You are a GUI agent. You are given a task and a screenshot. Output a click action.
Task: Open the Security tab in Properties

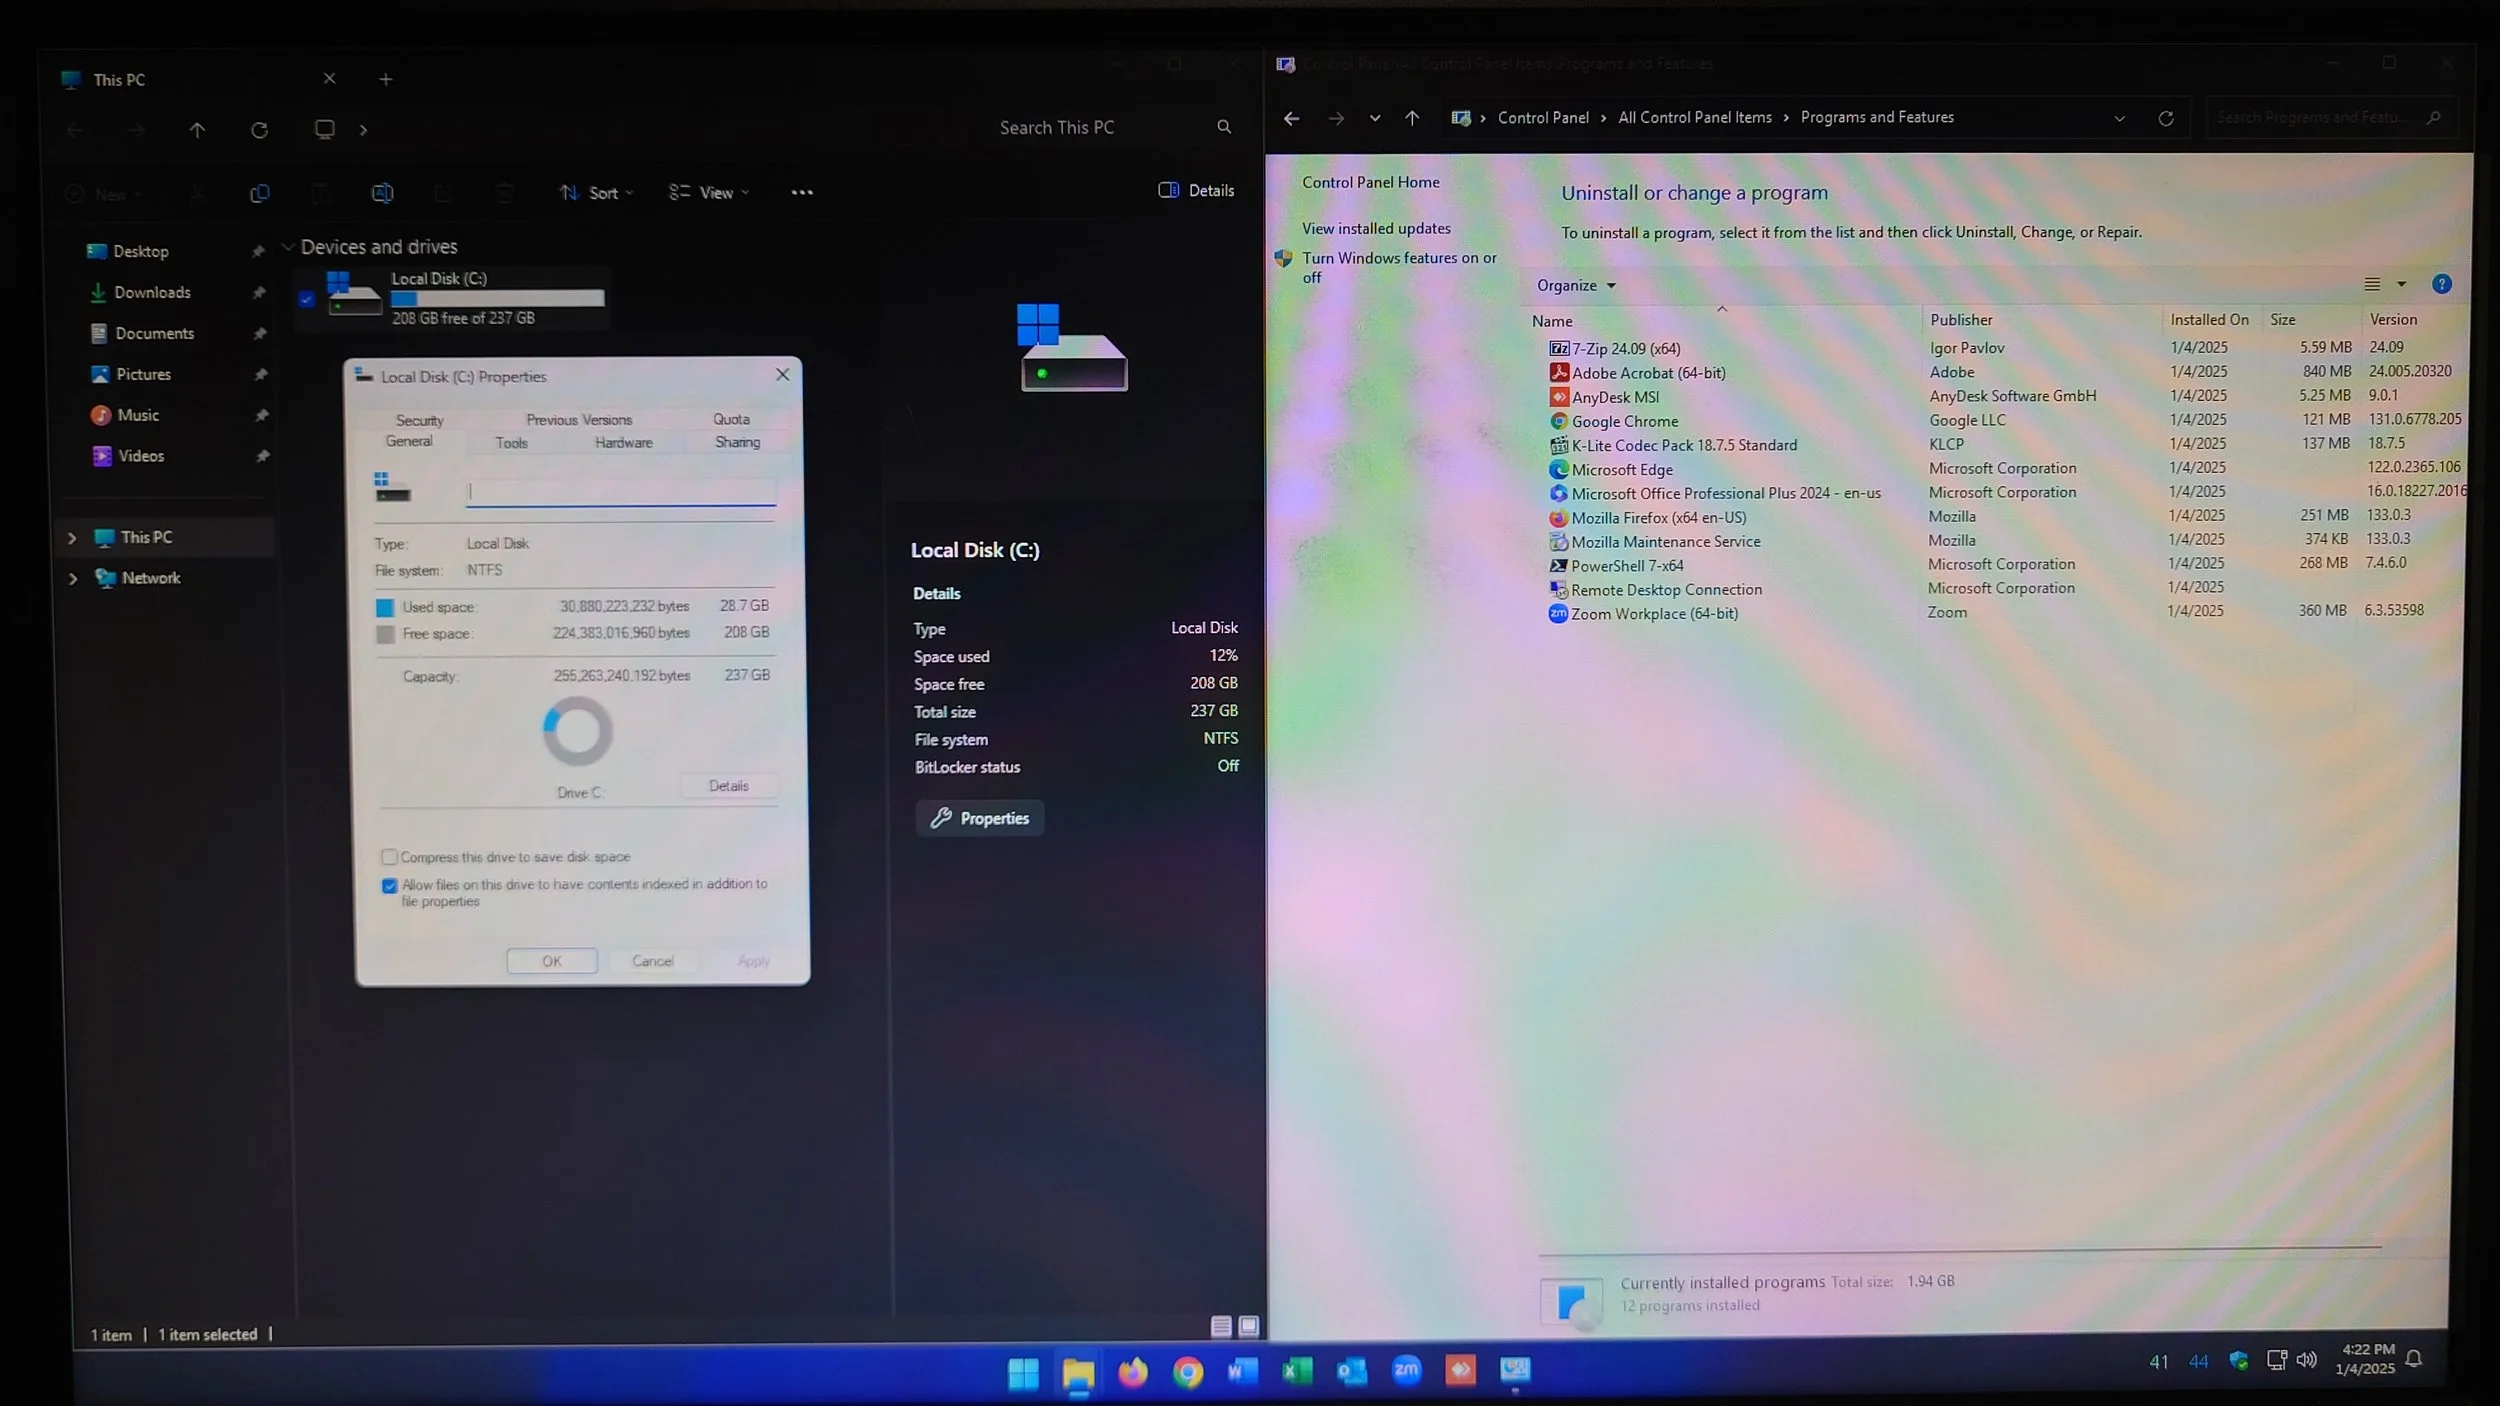(419, 420)
